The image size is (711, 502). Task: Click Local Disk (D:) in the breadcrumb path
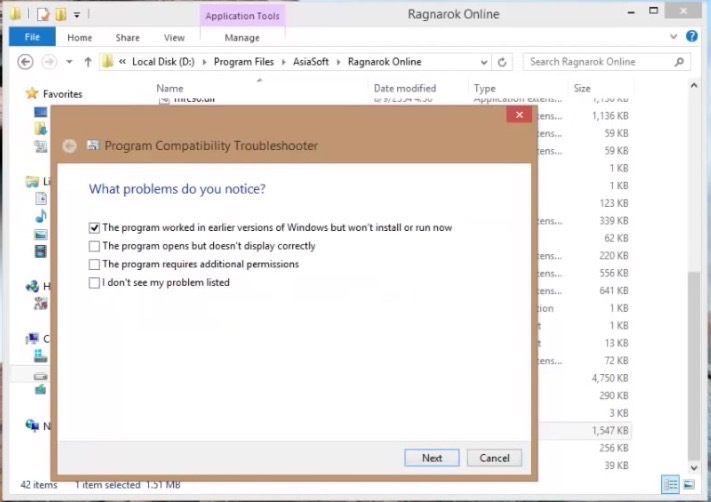[x=163, y=62]
